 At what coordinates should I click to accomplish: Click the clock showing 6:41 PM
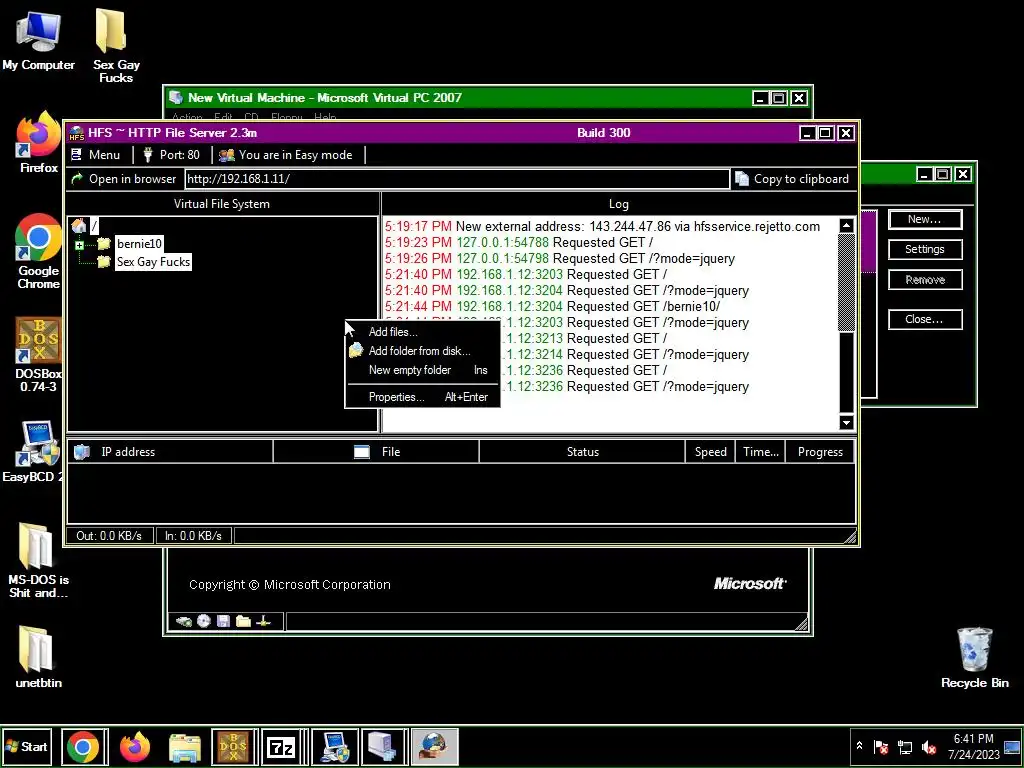click(x=974, y=746)
